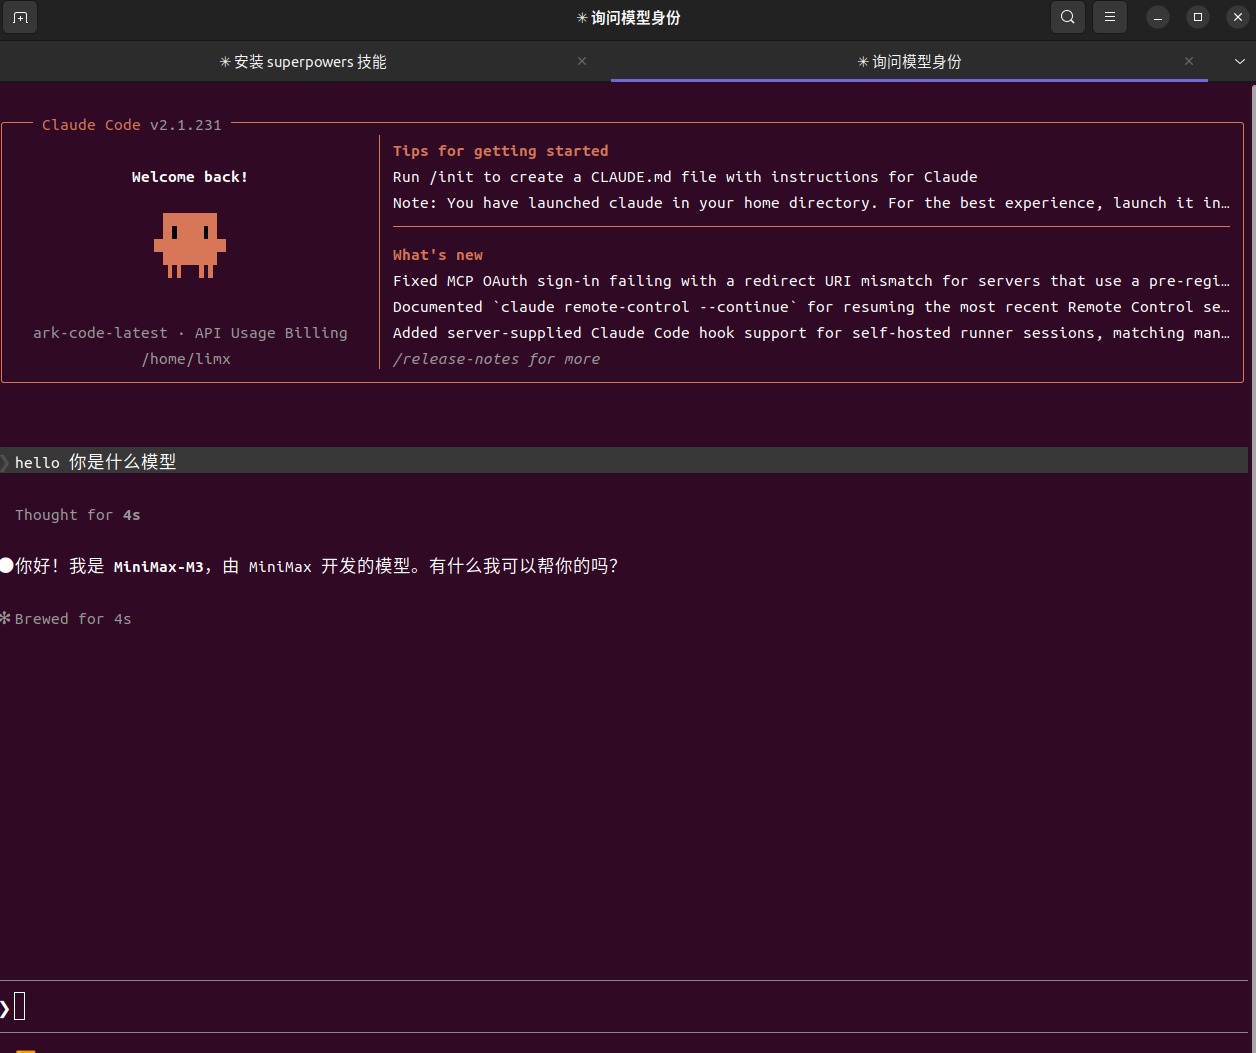Image resolution: width=1256 pixels, height=1053 pixels.
Task: Click the window title '询问模型身份'
Action: coord(628,17)
